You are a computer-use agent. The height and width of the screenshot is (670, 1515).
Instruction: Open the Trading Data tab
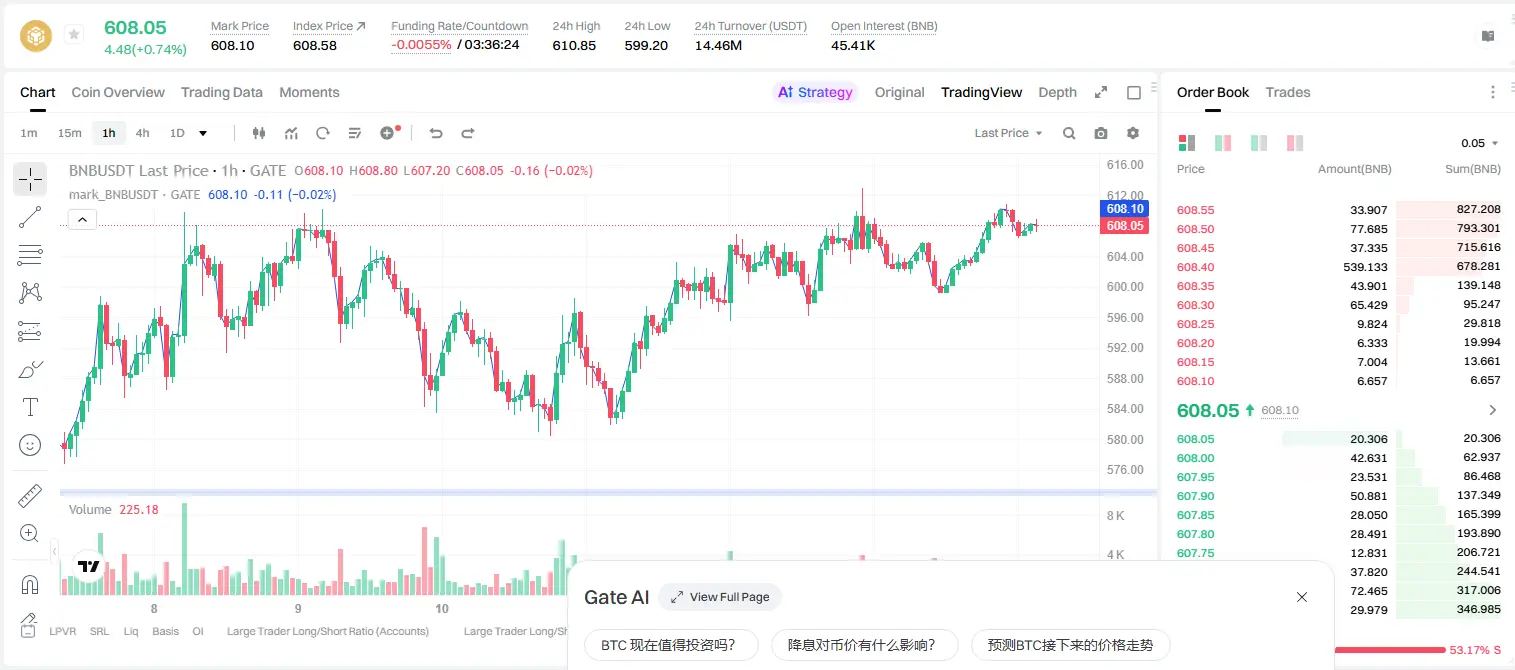tap(222, 92)
